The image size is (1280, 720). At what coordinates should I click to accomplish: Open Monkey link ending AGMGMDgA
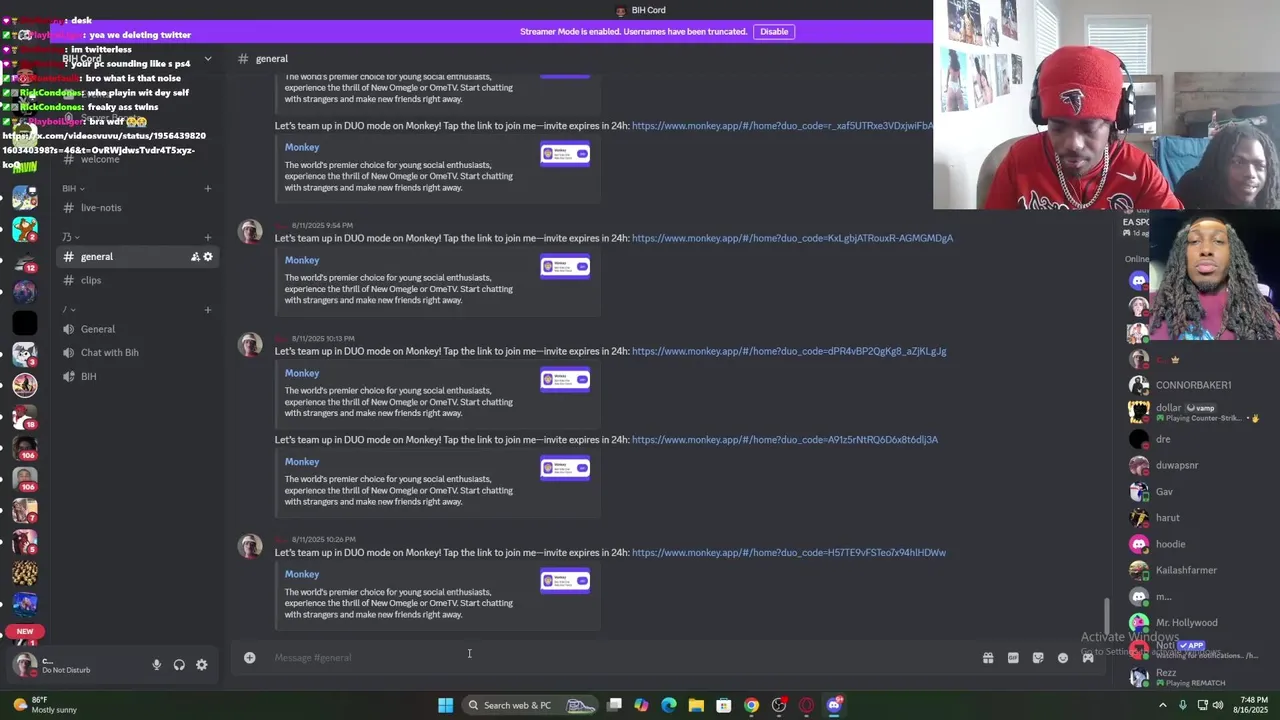(x=792, y=238)
